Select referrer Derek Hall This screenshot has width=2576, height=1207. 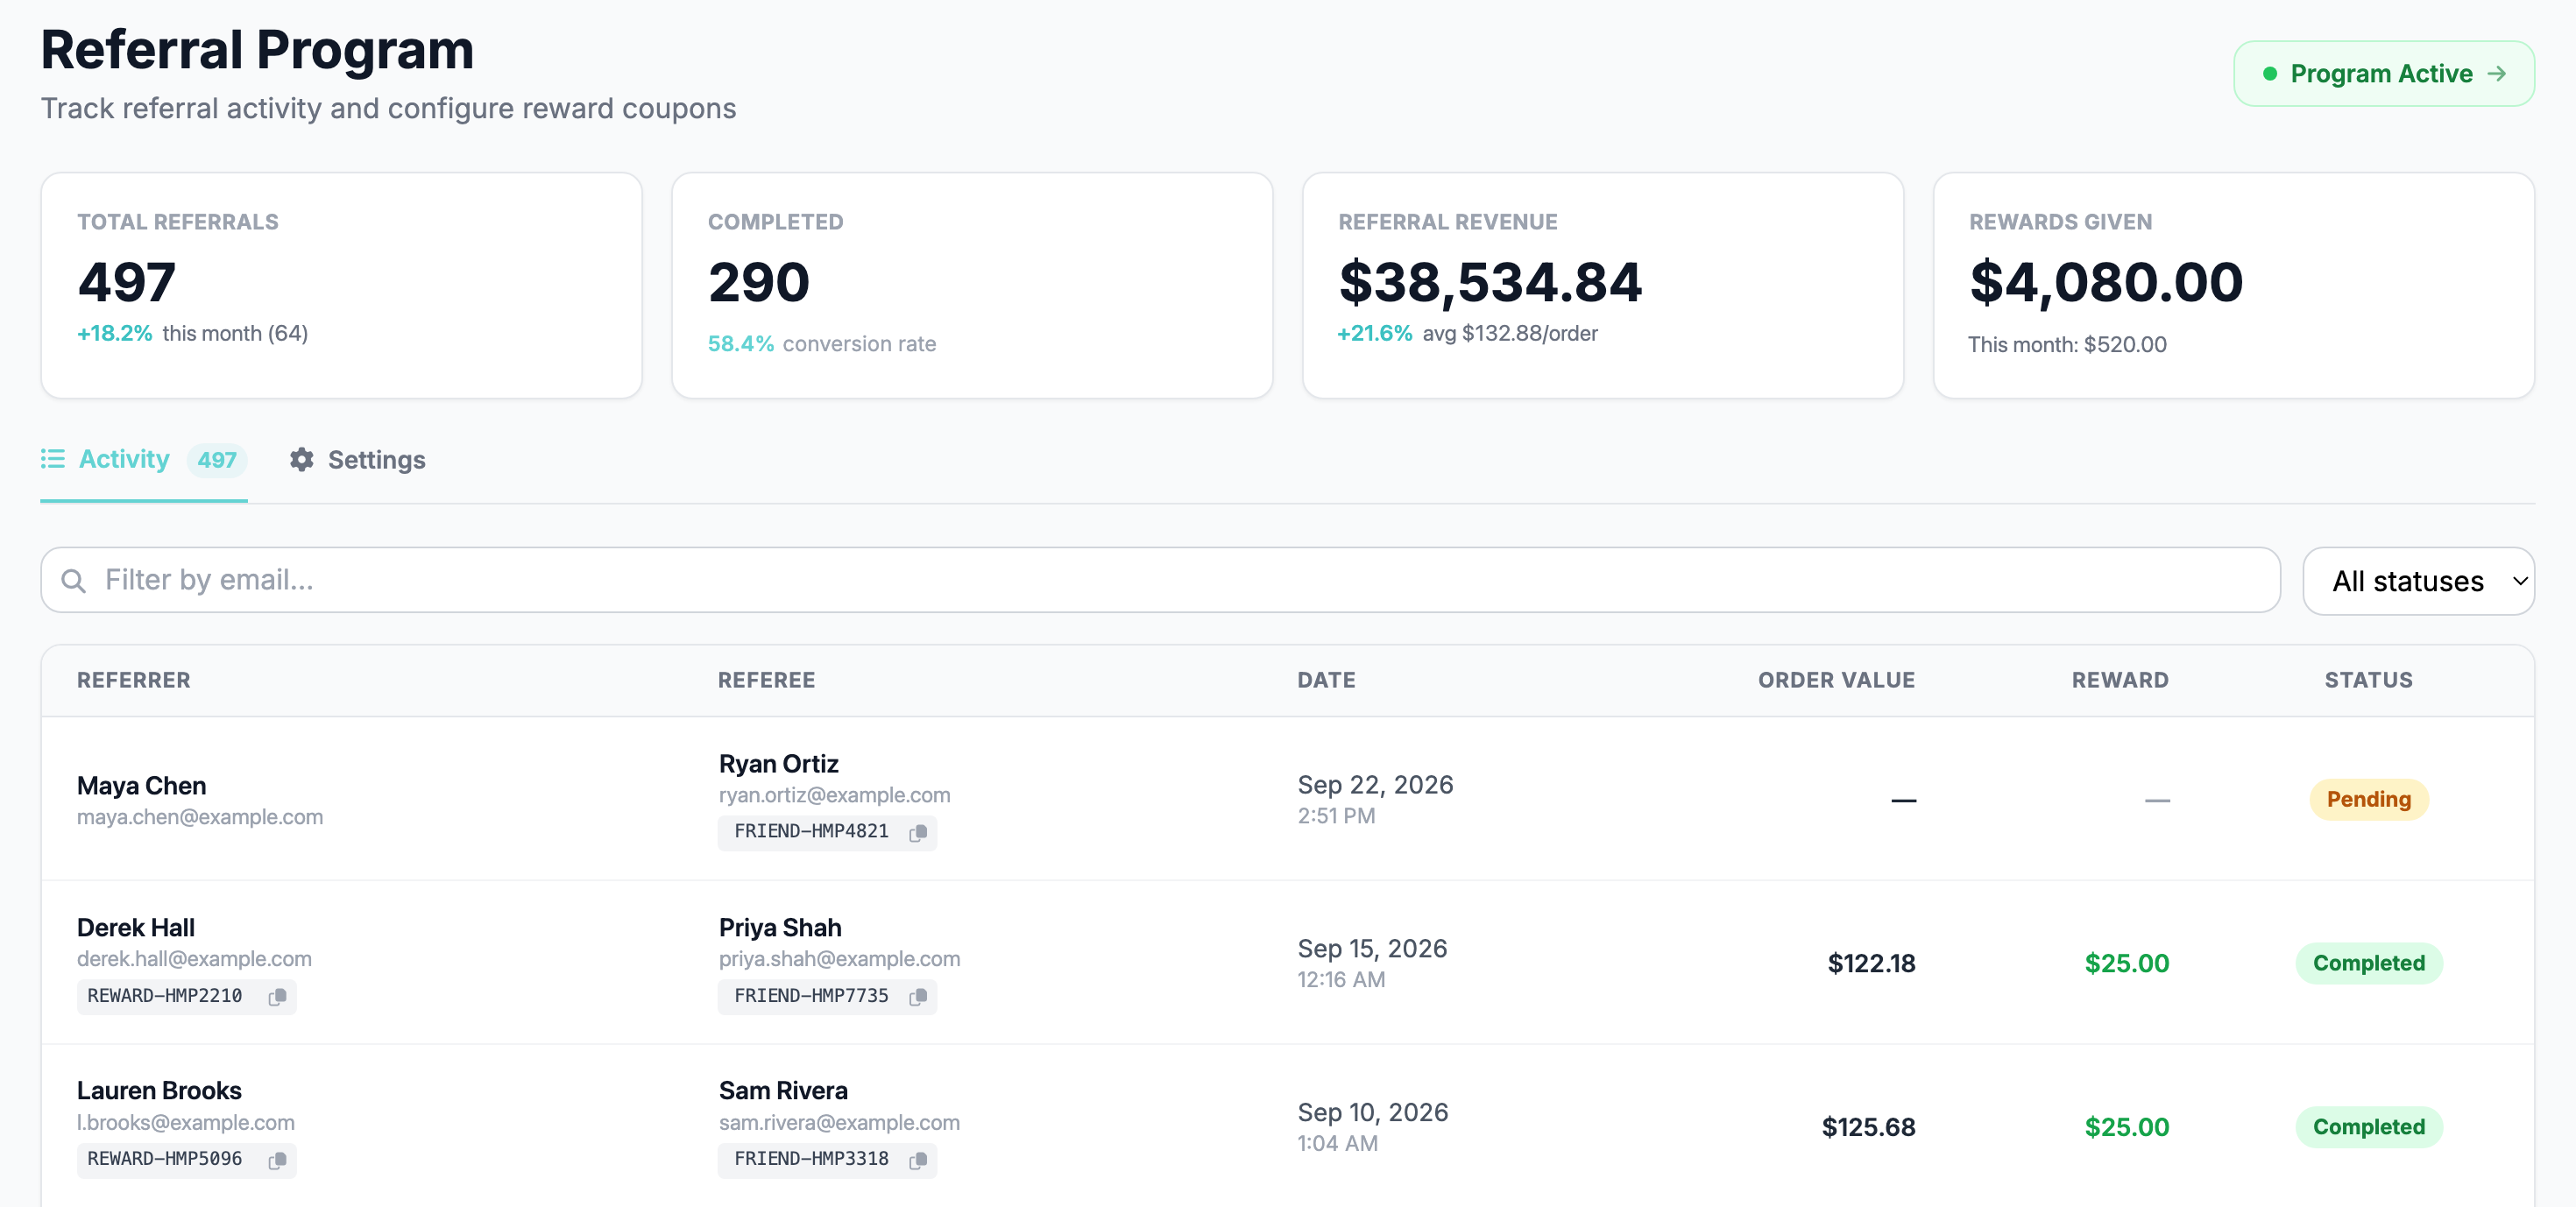[135, 928]
